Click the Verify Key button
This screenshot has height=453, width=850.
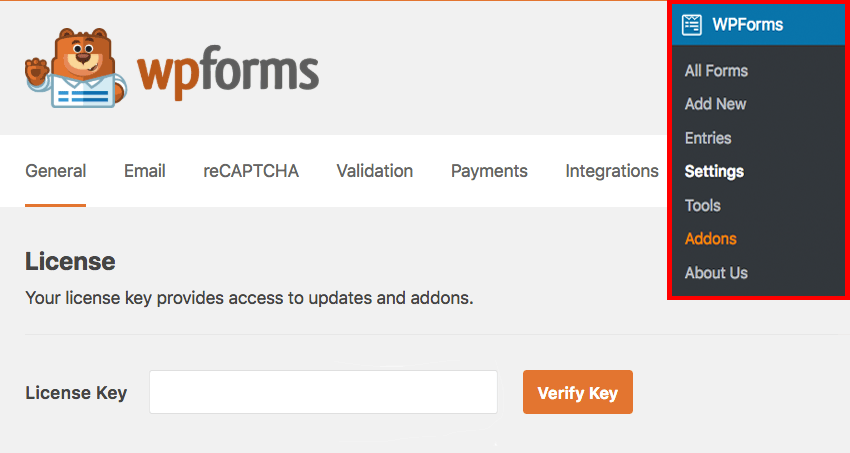(577, 392)
